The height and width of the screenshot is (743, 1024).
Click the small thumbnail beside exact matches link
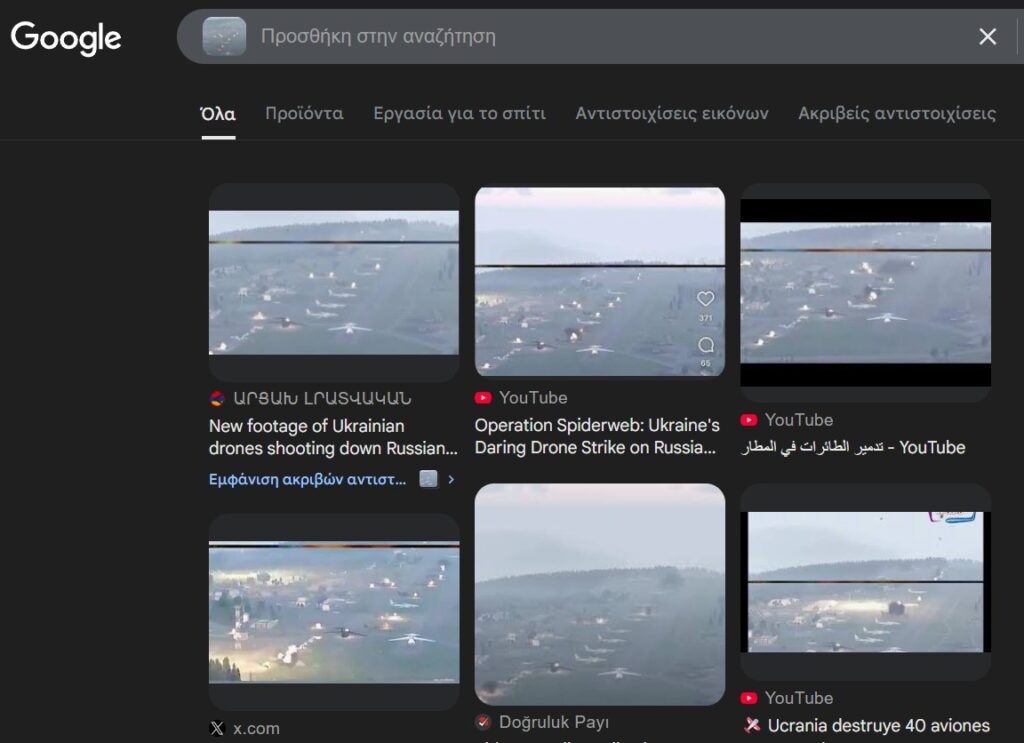pos(428,479)
